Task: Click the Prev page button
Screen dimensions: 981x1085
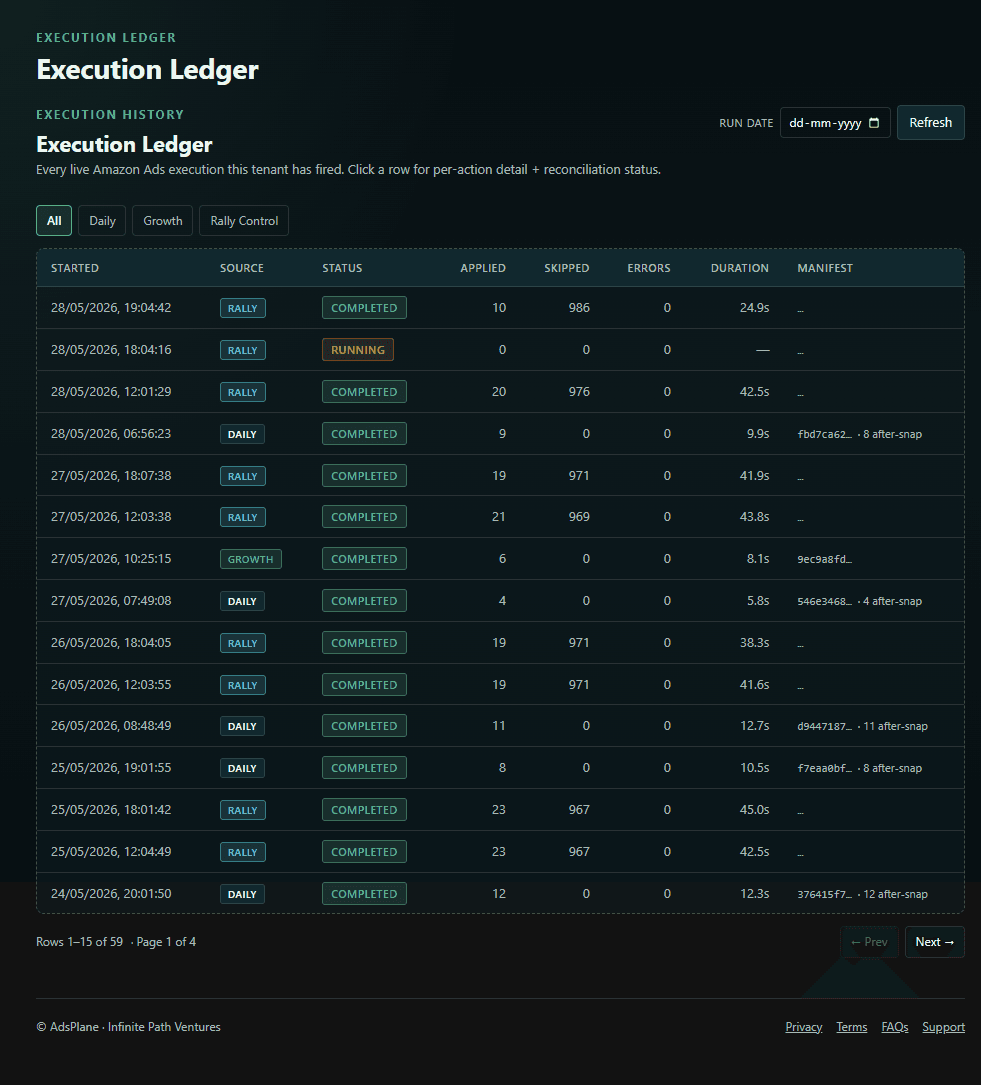Action: [869, 942]
